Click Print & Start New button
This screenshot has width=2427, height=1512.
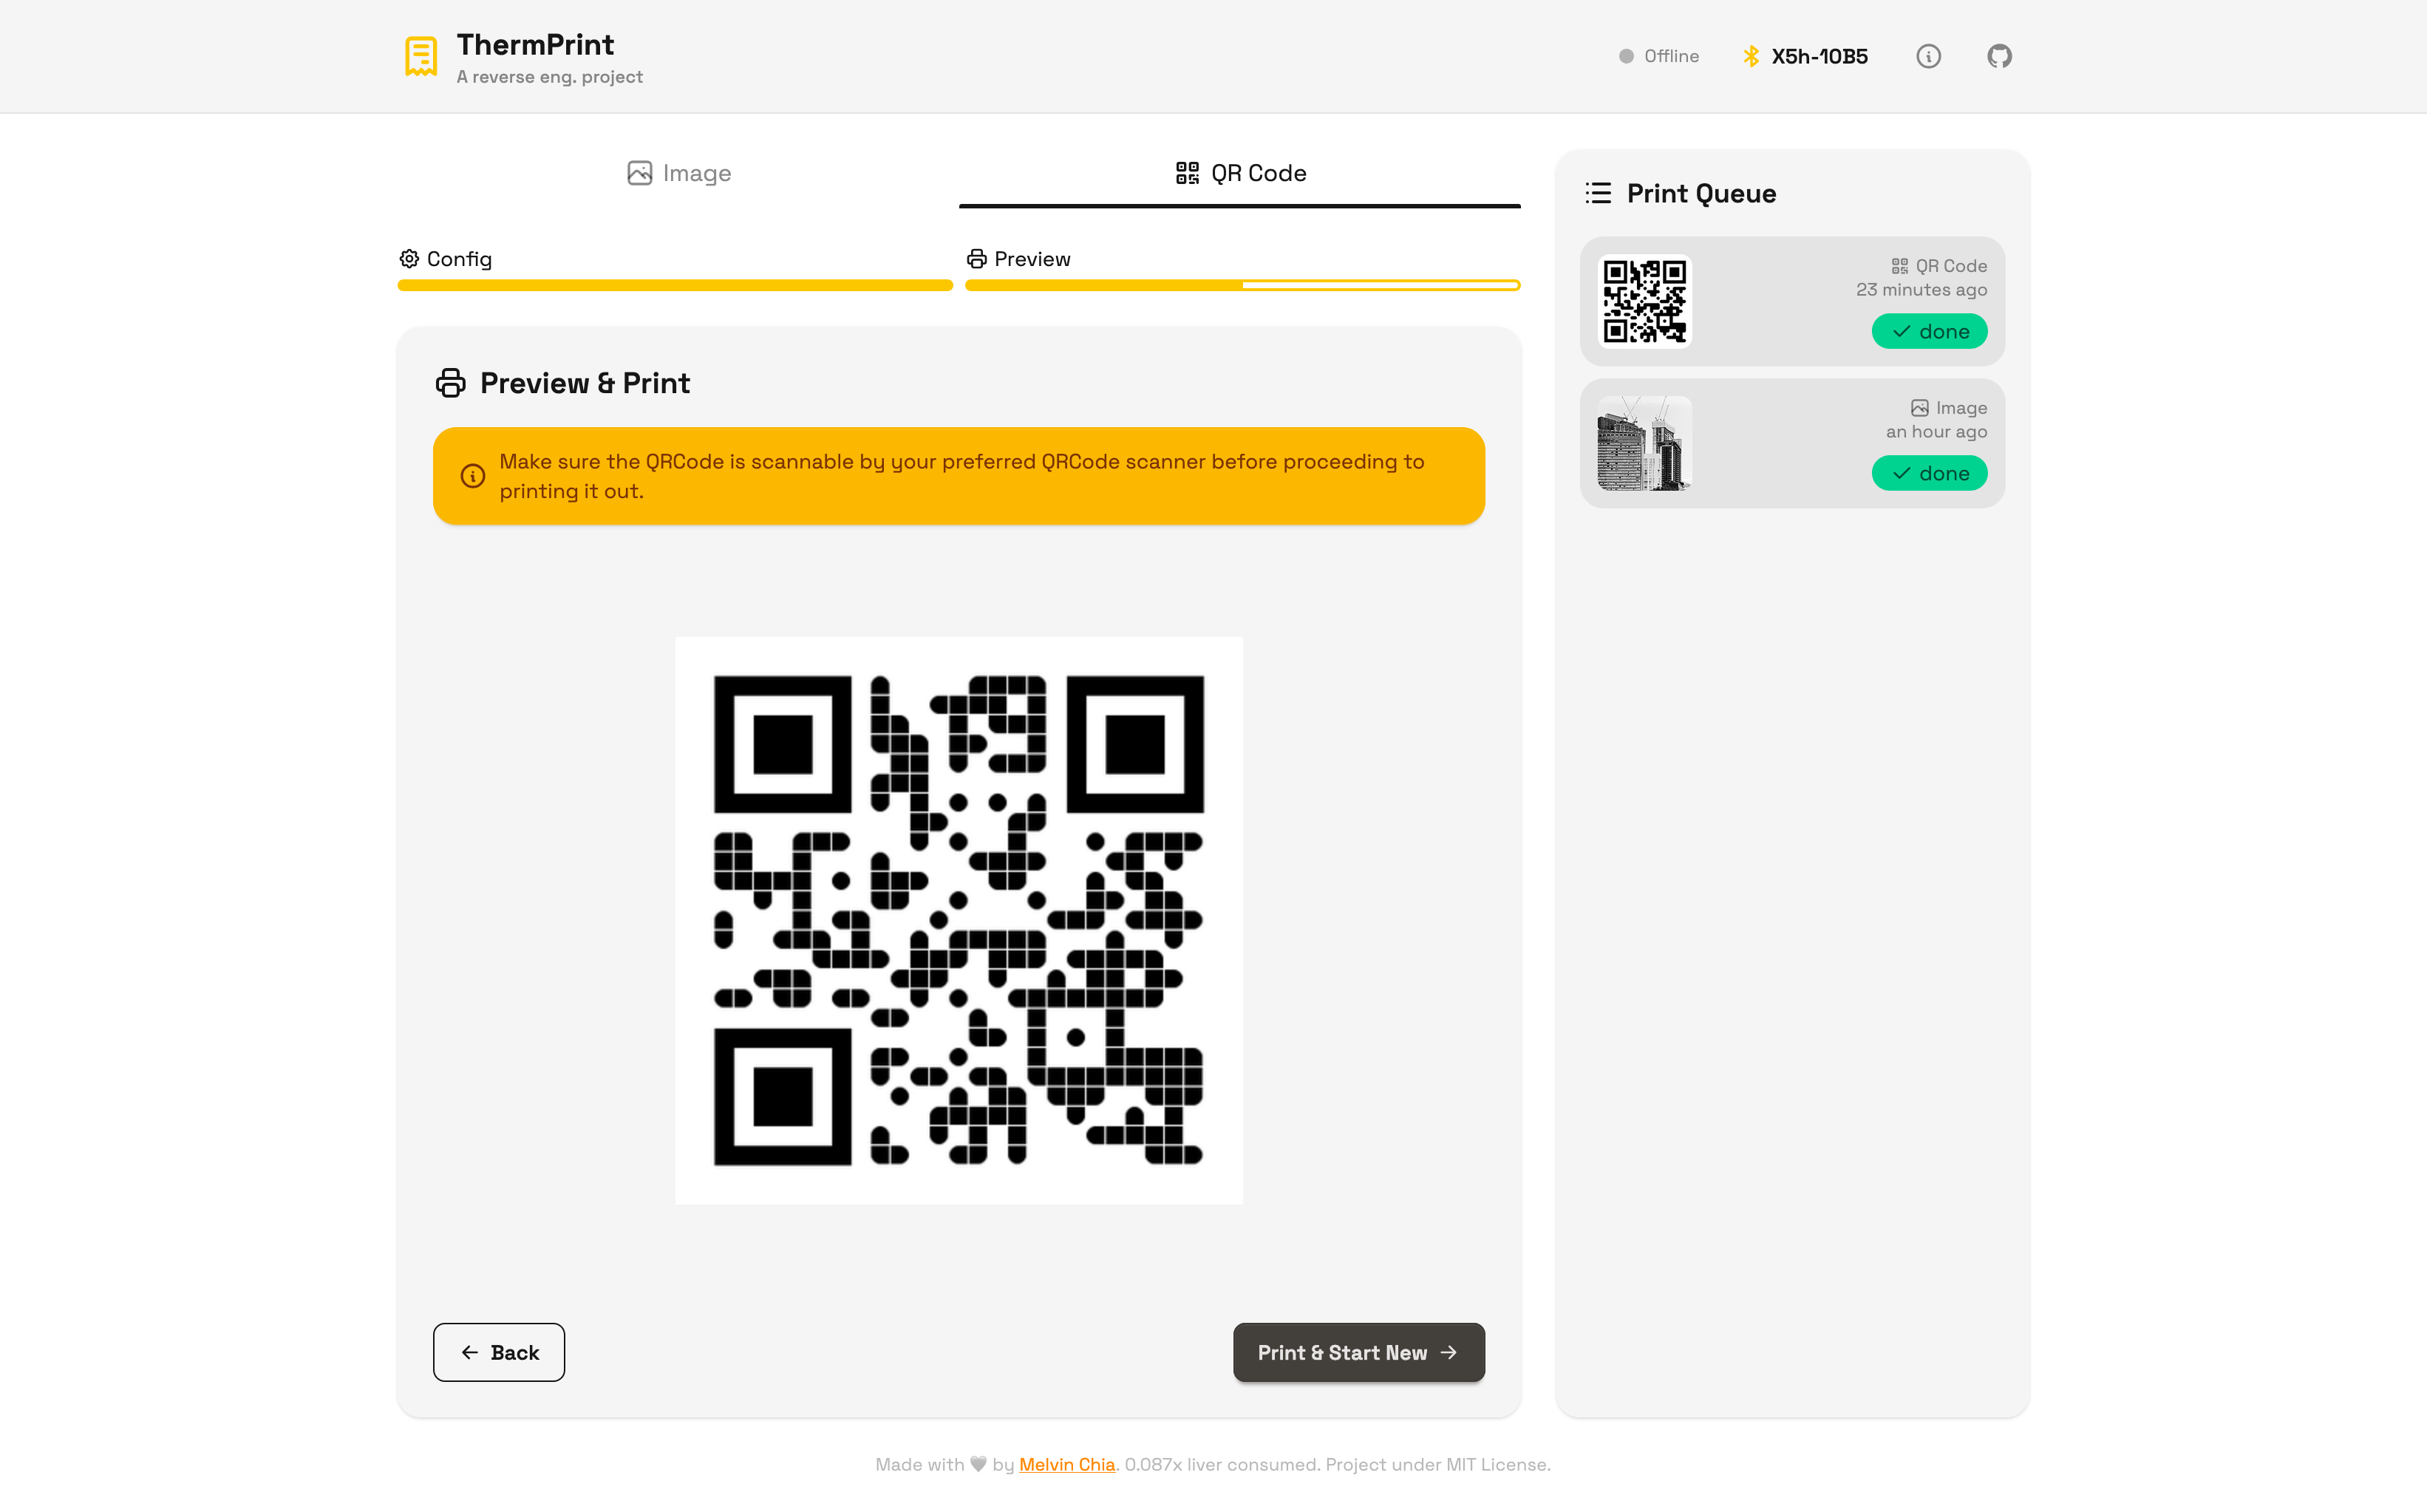pos(1358,1352)
